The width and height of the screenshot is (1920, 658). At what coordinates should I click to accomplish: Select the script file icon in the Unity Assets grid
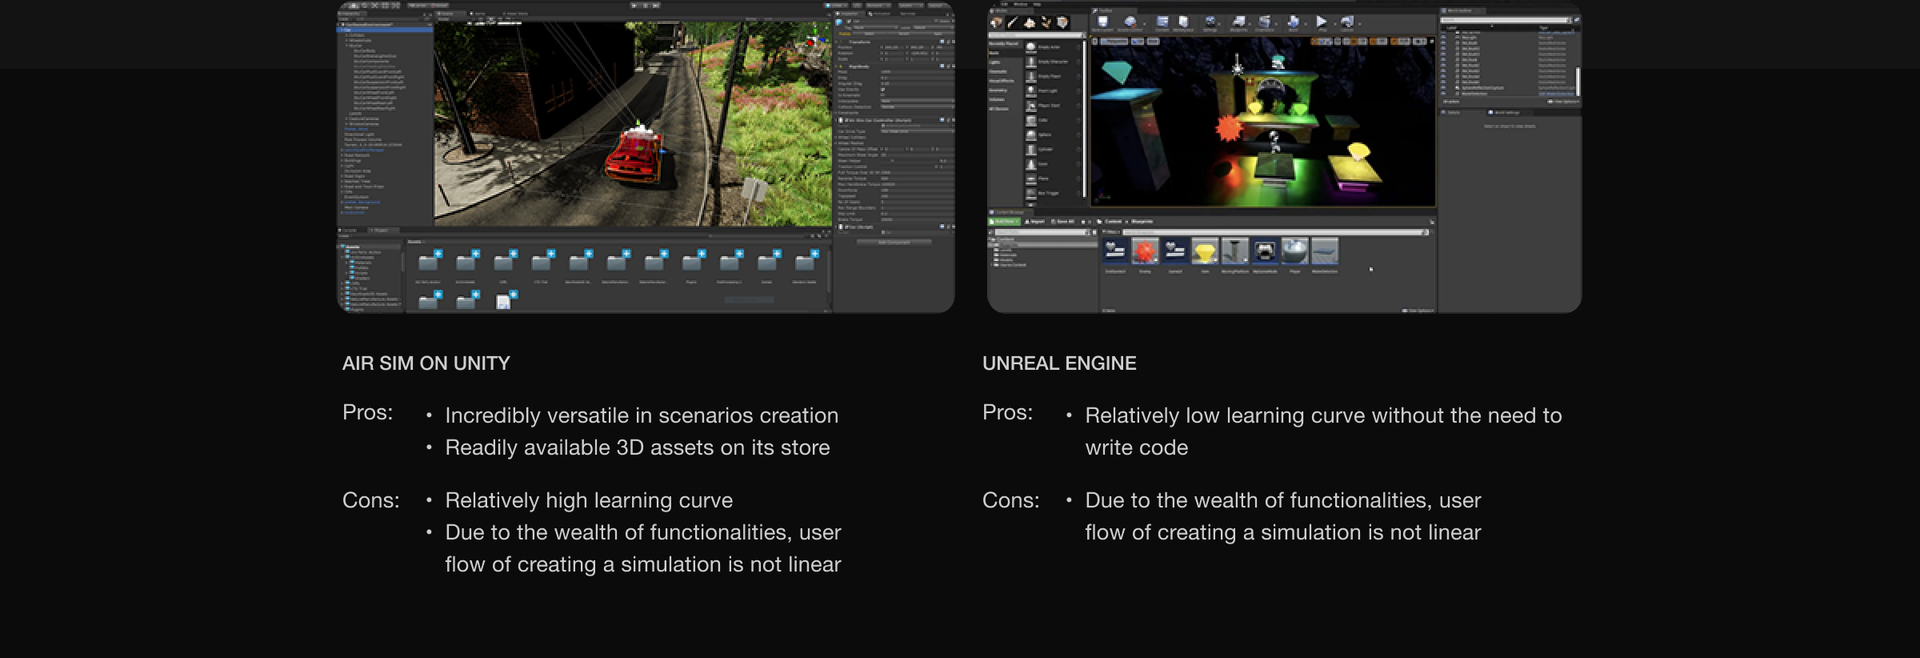pos(503,301)
